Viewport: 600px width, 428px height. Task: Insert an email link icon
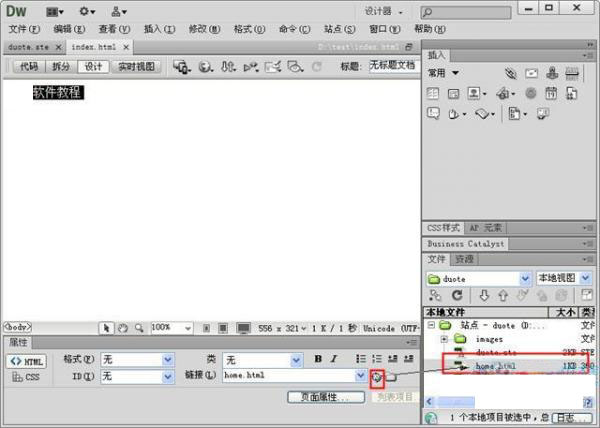532,73
